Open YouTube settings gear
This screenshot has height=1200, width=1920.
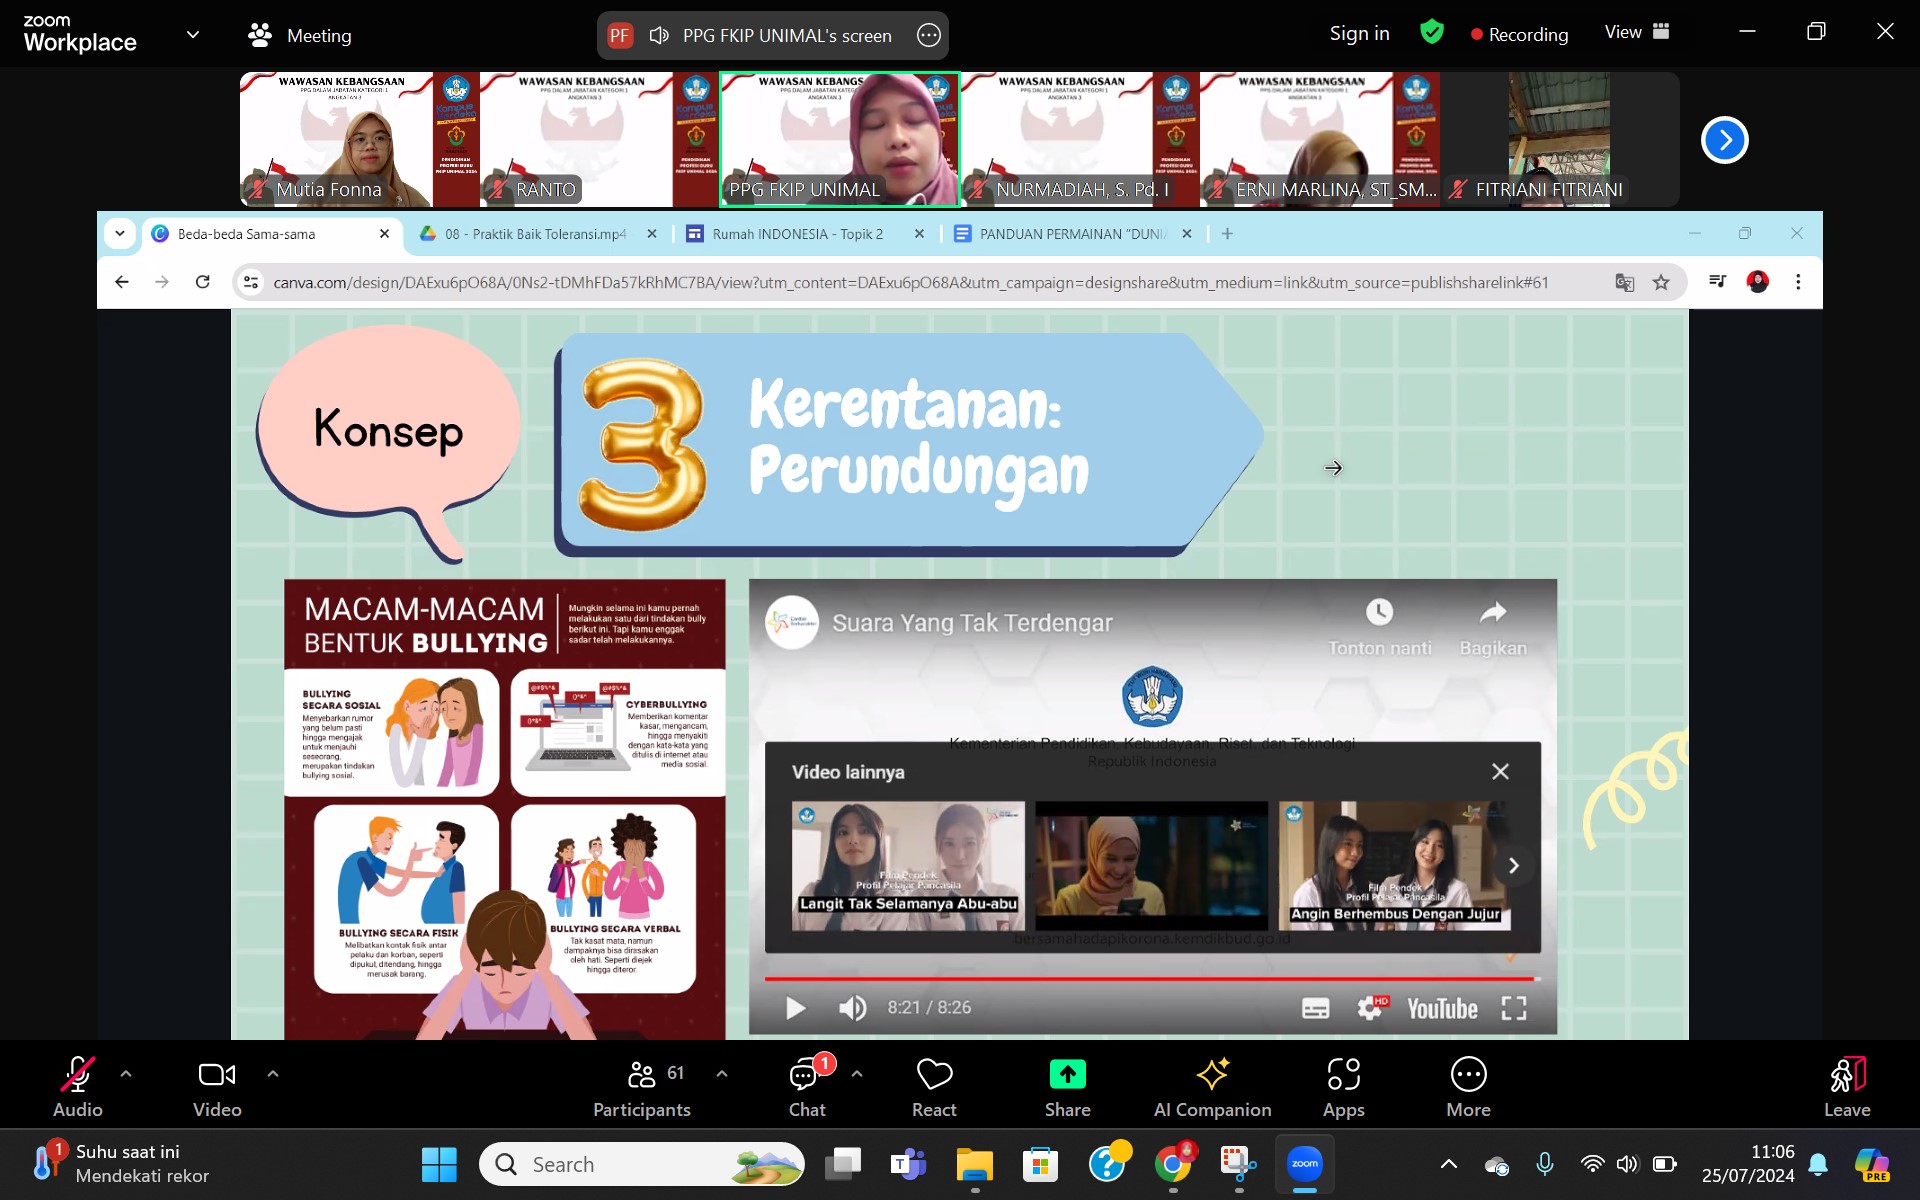pyautogui.click(x=1371, y=1008)
